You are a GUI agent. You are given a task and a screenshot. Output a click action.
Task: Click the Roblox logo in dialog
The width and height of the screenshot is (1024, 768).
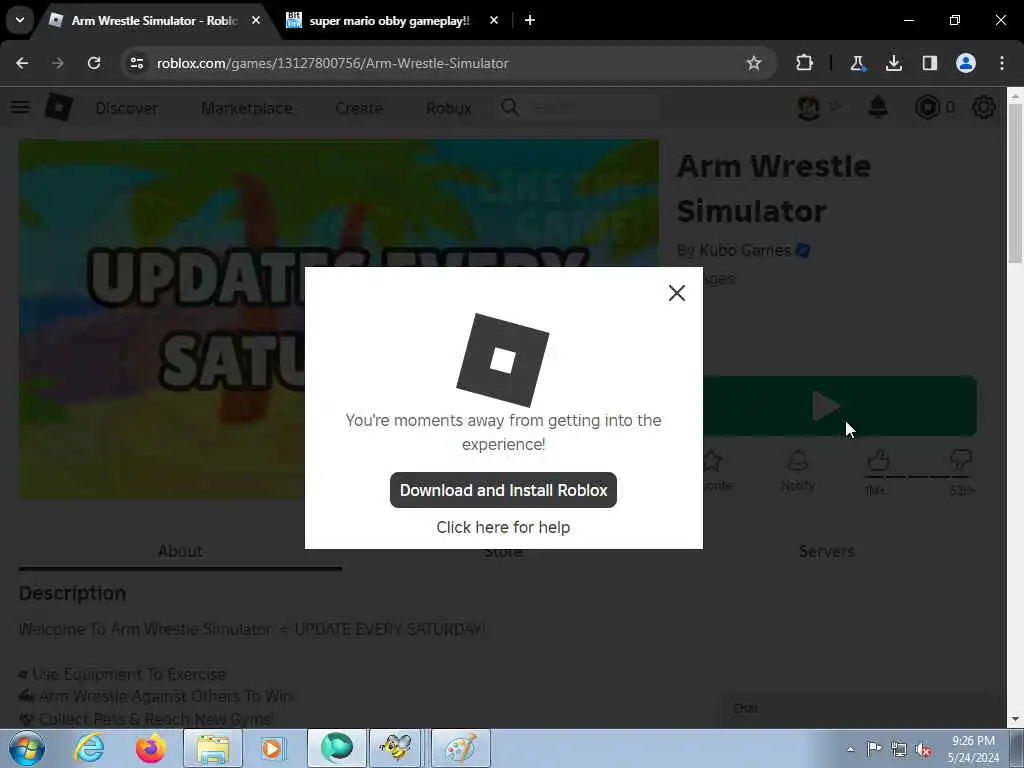(x=503, y=360)
